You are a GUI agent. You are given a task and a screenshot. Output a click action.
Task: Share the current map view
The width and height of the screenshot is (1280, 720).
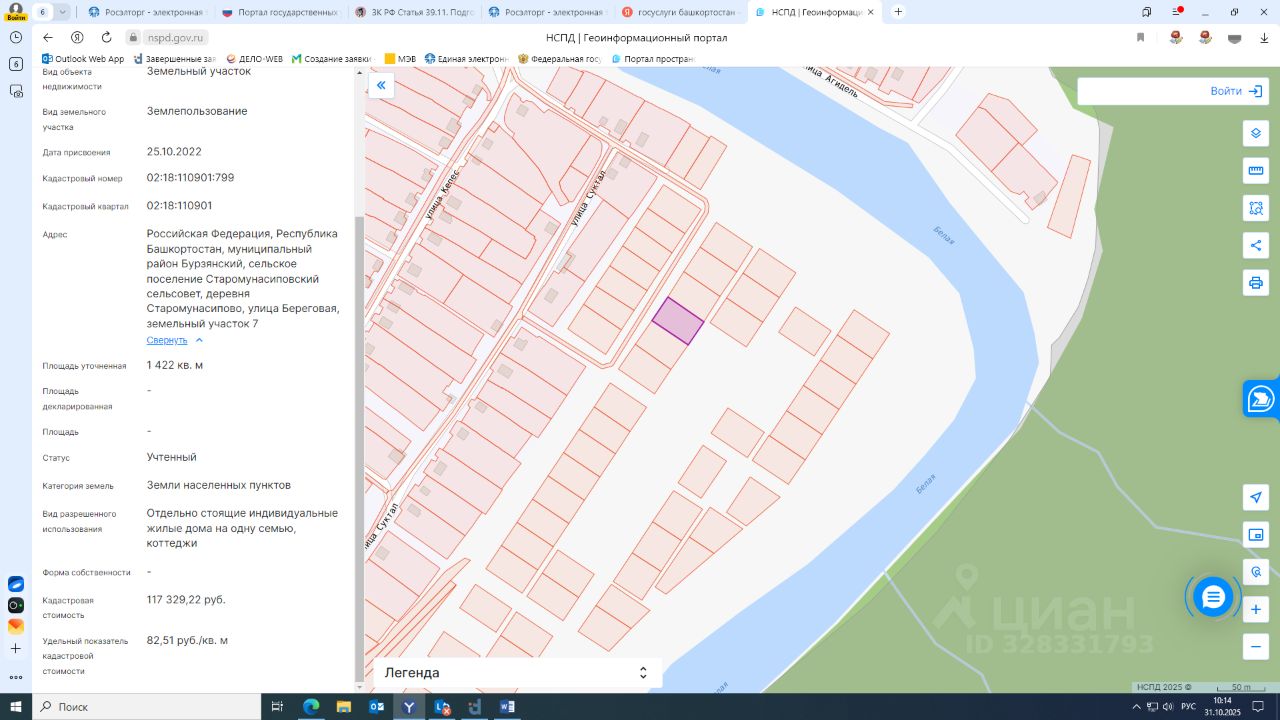tap(1256, 245)
